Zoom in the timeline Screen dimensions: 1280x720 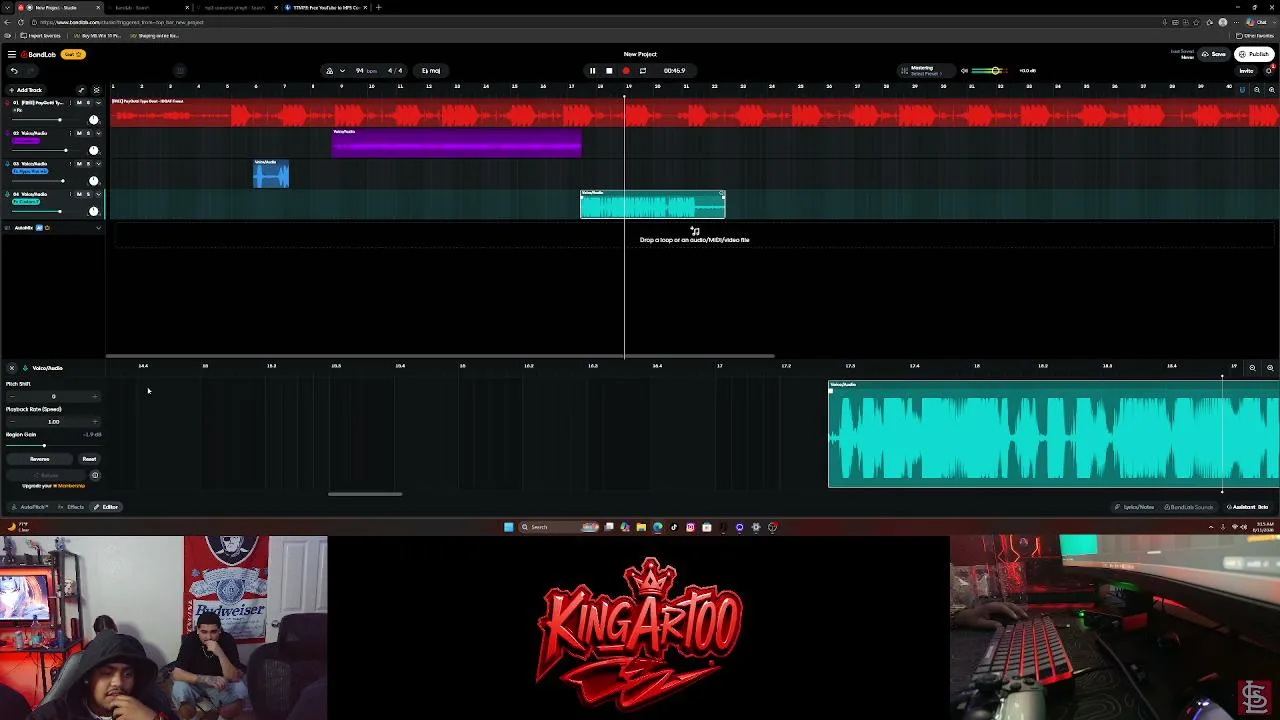(x=1272, y=90)
